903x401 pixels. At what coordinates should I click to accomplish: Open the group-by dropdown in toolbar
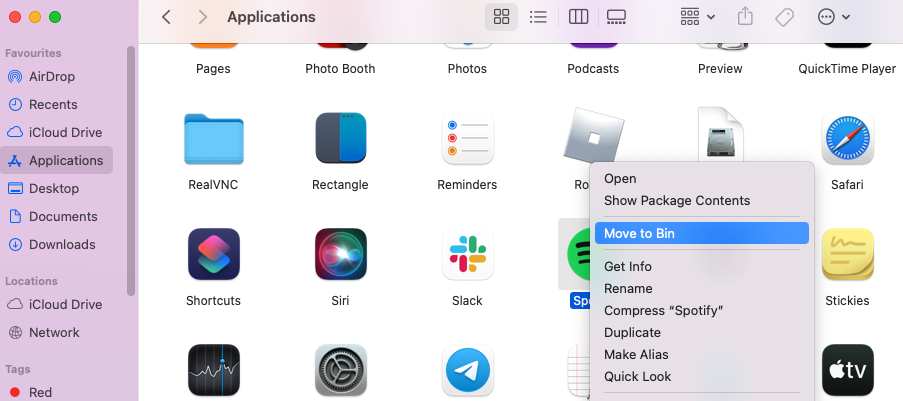pos(697,17)
